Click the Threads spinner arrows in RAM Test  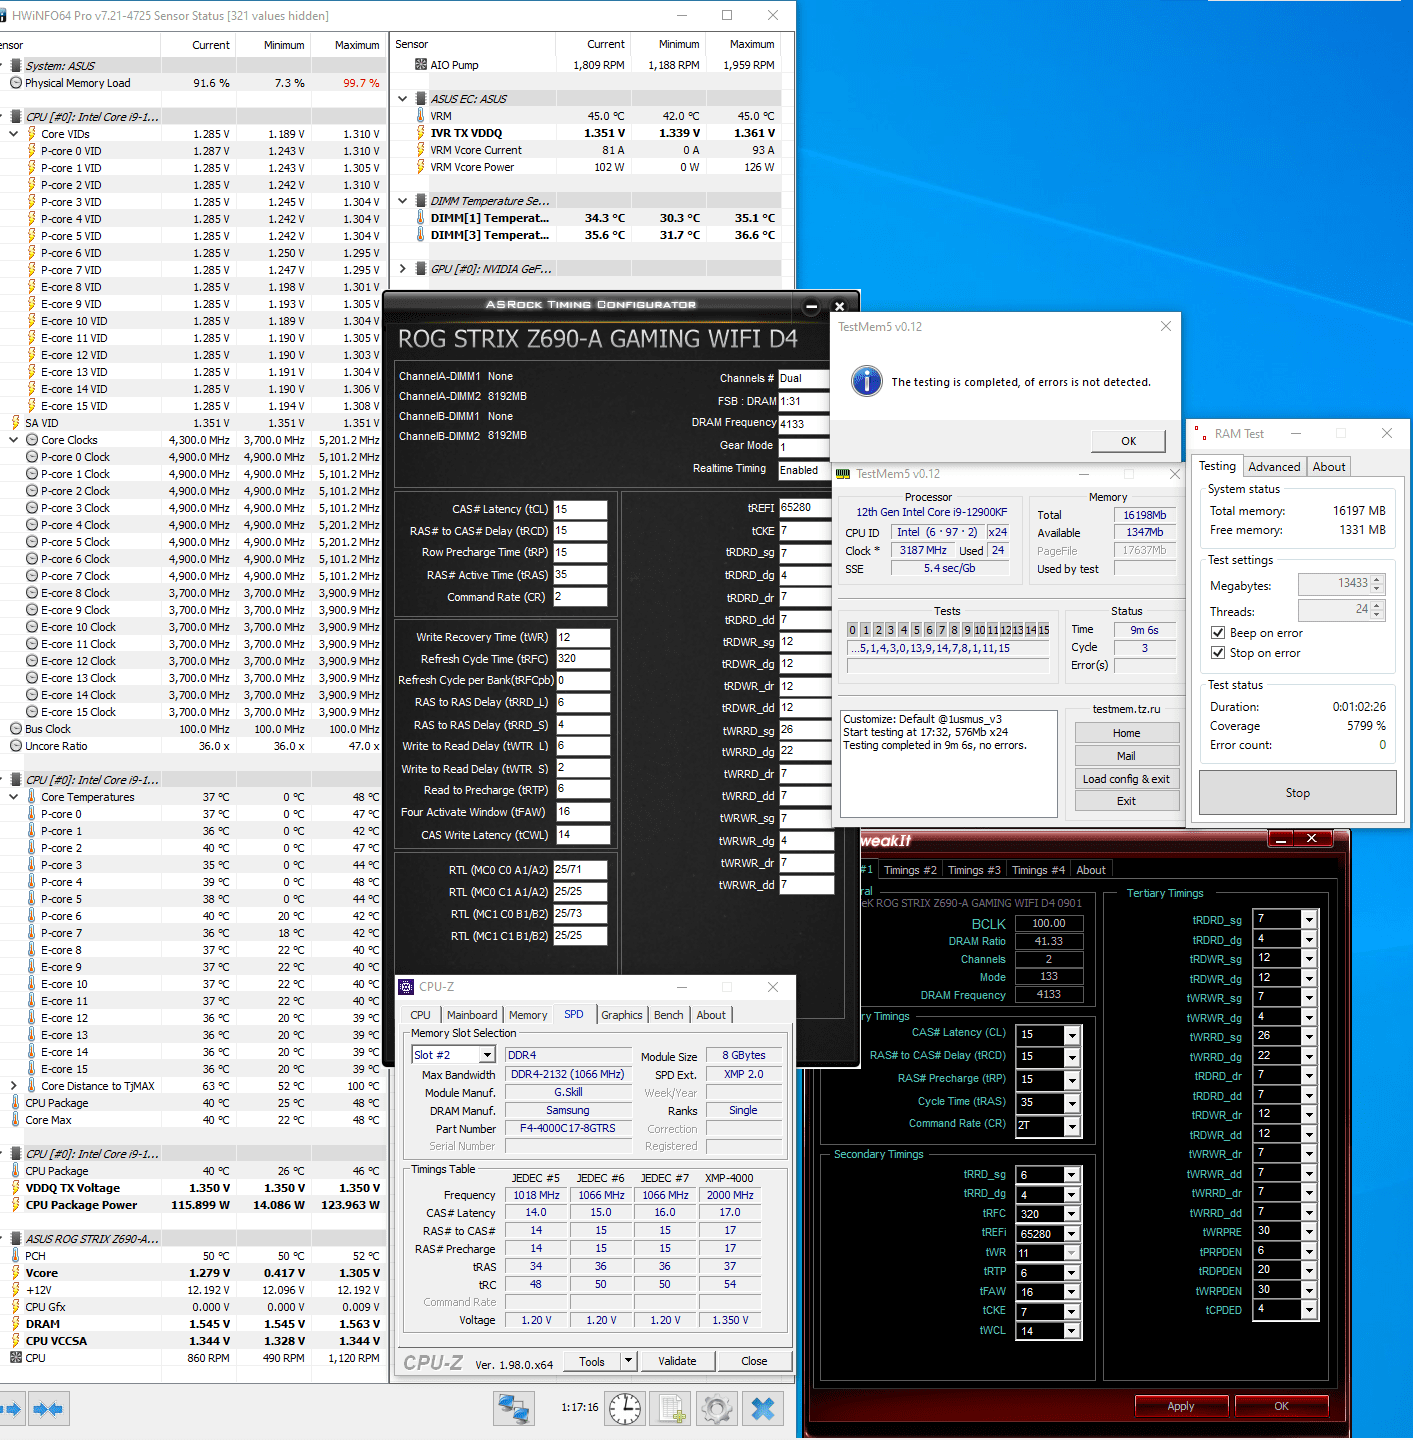click(x=1377, y=609)
